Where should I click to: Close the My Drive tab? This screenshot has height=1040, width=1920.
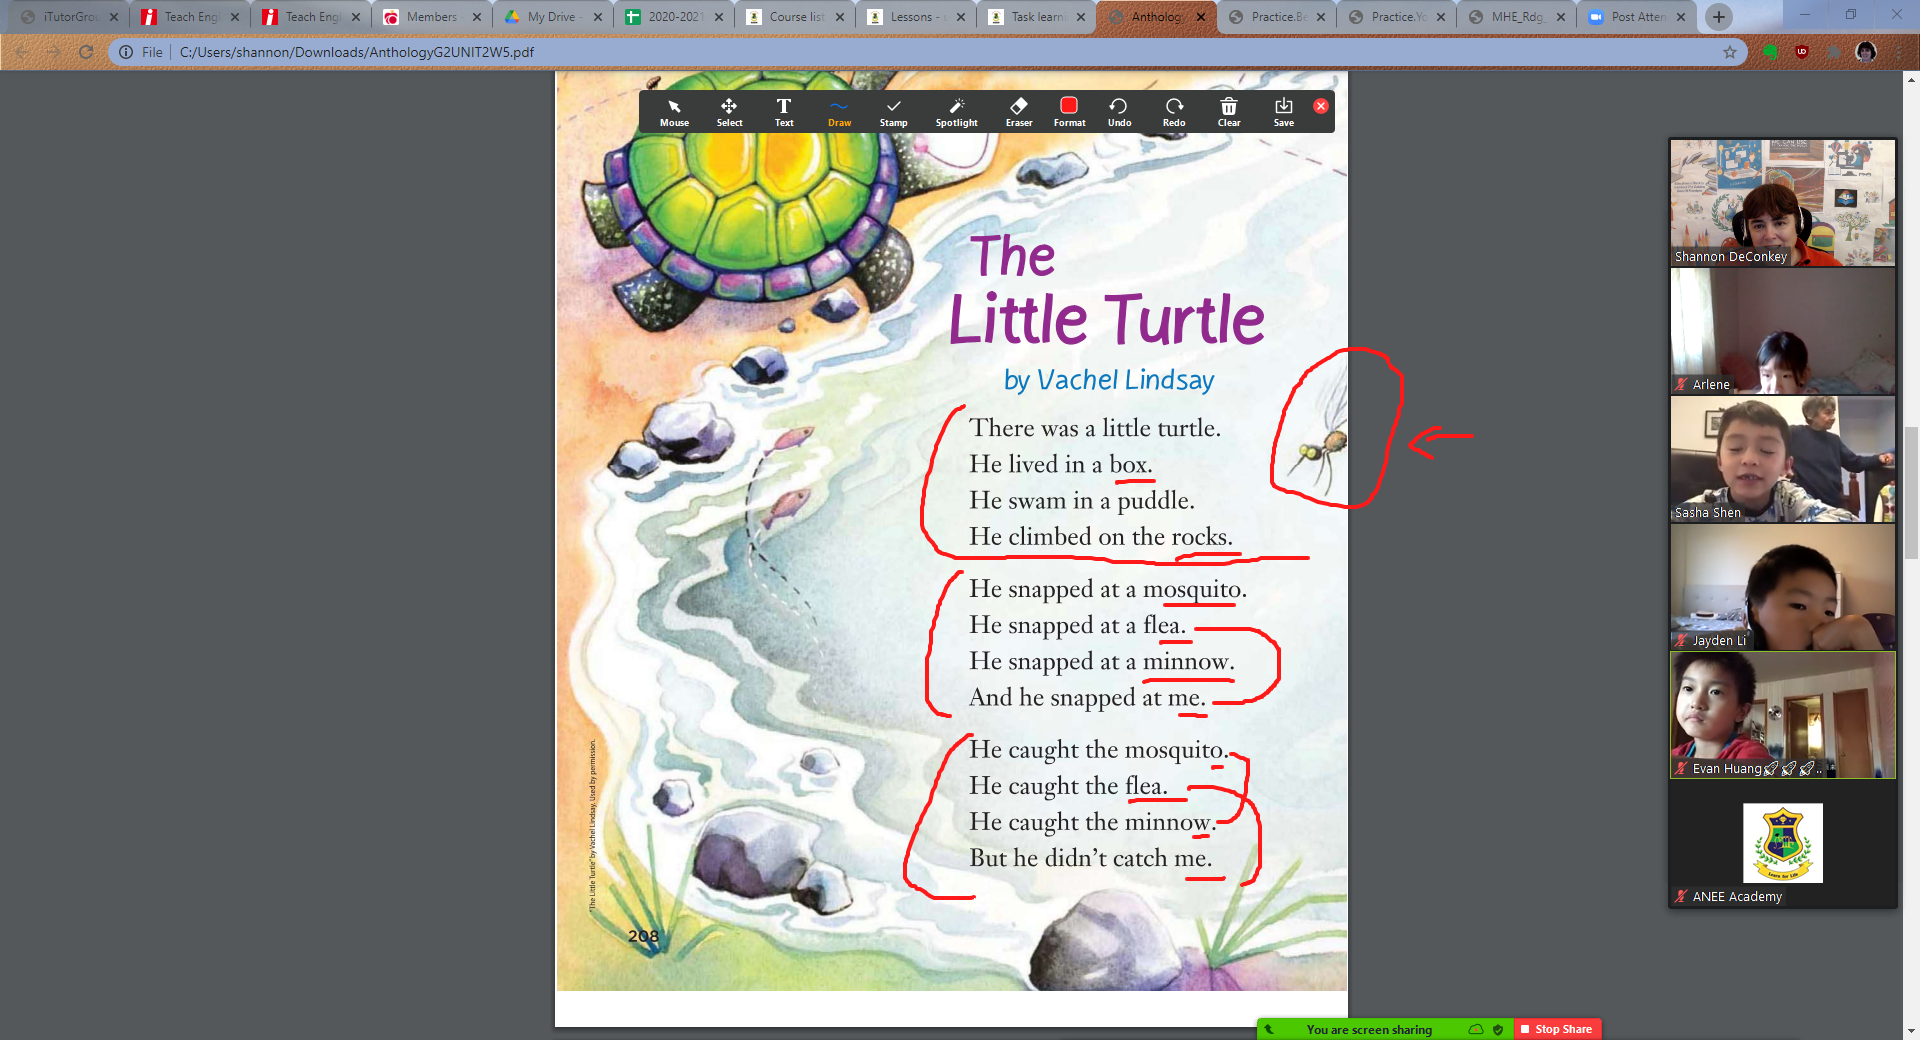pyautogui.click(x=598, y=17)
